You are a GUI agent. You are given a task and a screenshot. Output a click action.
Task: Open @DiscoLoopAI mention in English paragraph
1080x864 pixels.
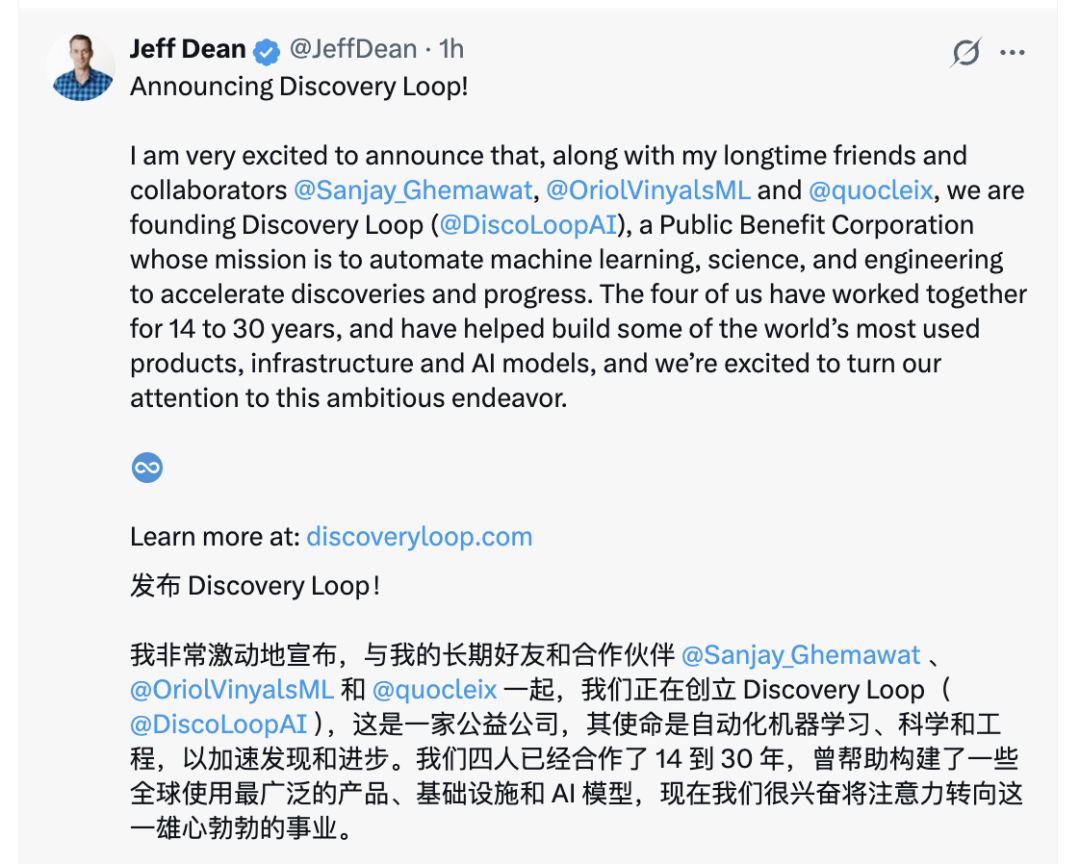[528, 225]
